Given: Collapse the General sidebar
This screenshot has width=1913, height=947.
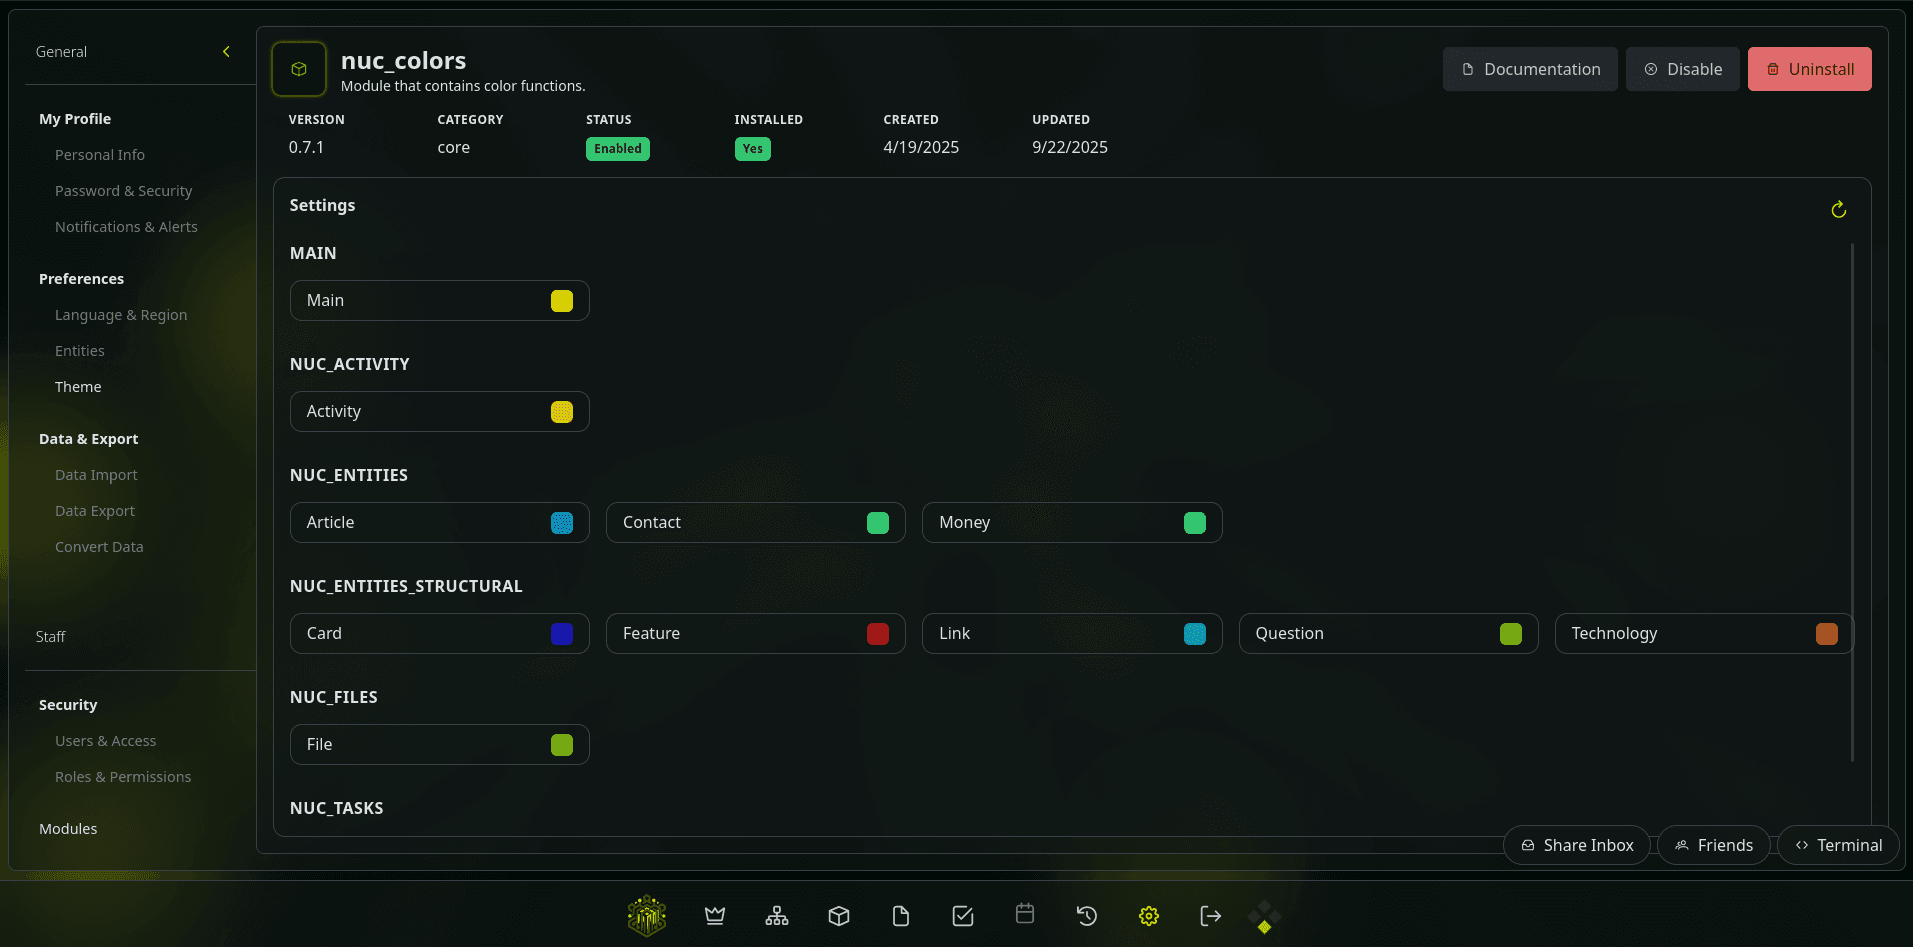Looking at the screenshot, I should [x=226, y=51].
